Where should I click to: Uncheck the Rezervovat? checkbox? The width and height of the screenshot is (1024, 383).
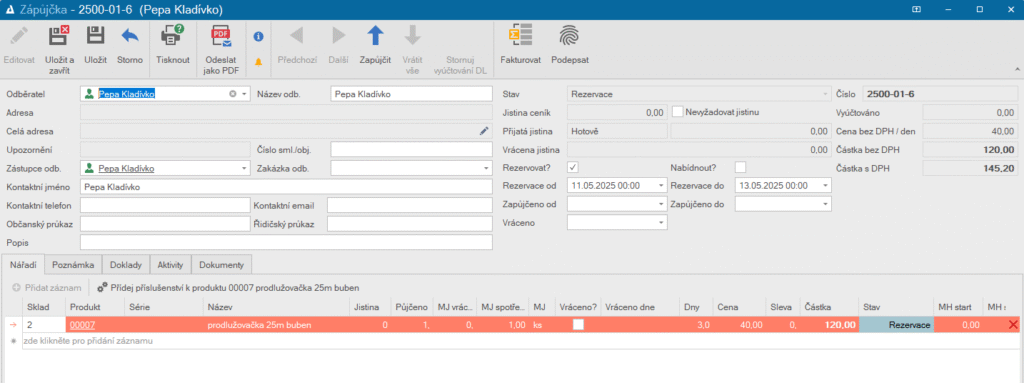click(573, 167)
